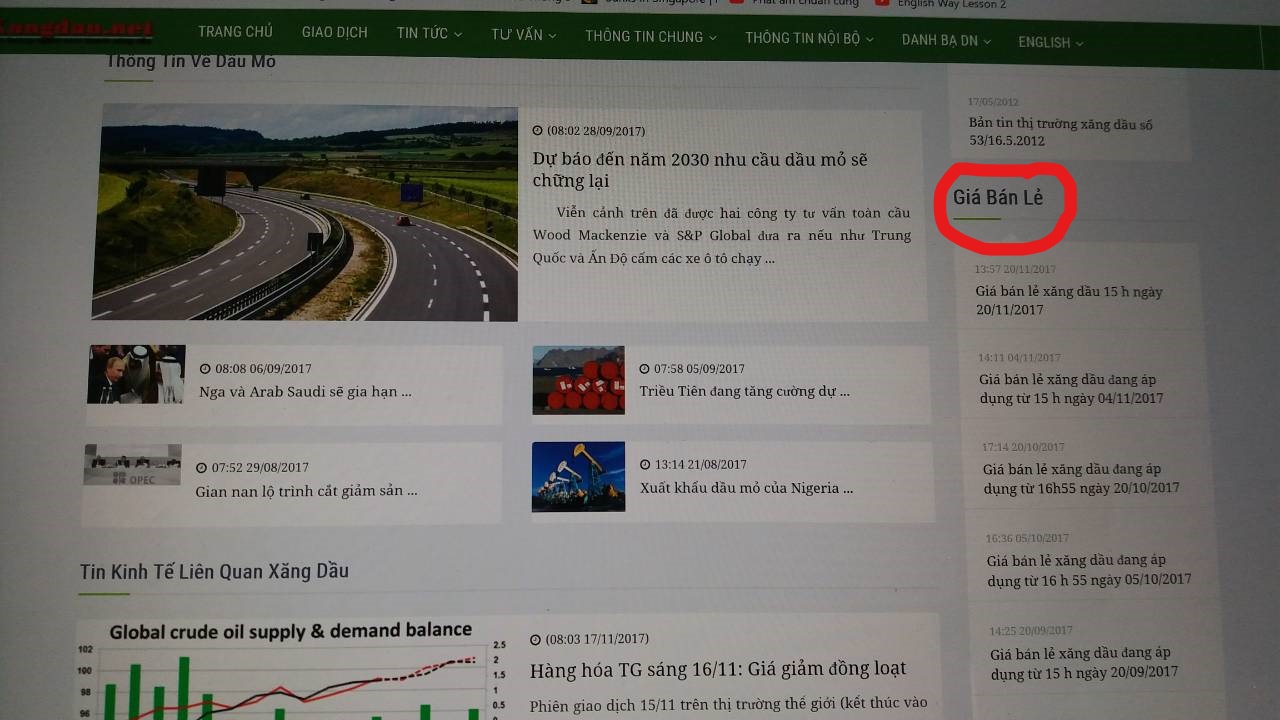The width and height of the screenshot is (1280, 720).
Task: Click the timestamp (08:03 17/11/2017)
Action: (597, 639)
